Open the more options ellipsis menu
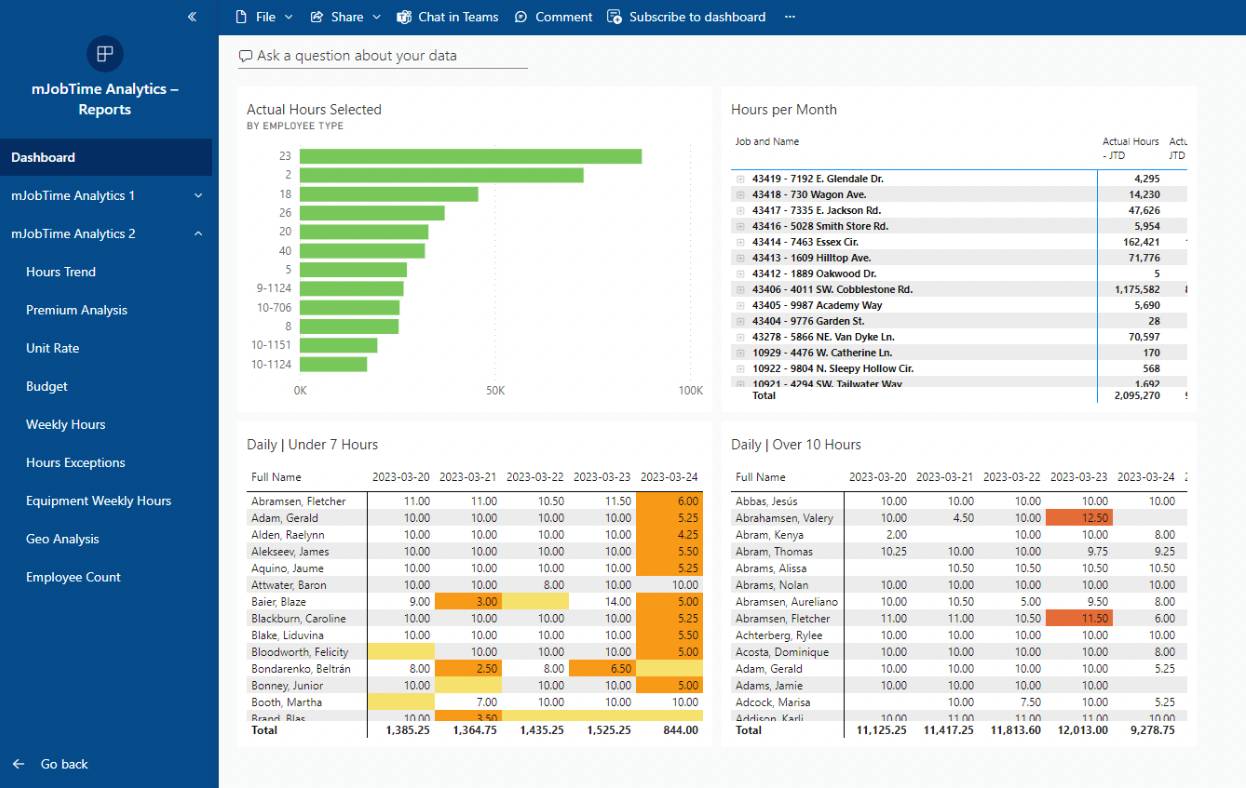Image resolution: width=1246 pixels, height=788 pixels. pos(790,17)
